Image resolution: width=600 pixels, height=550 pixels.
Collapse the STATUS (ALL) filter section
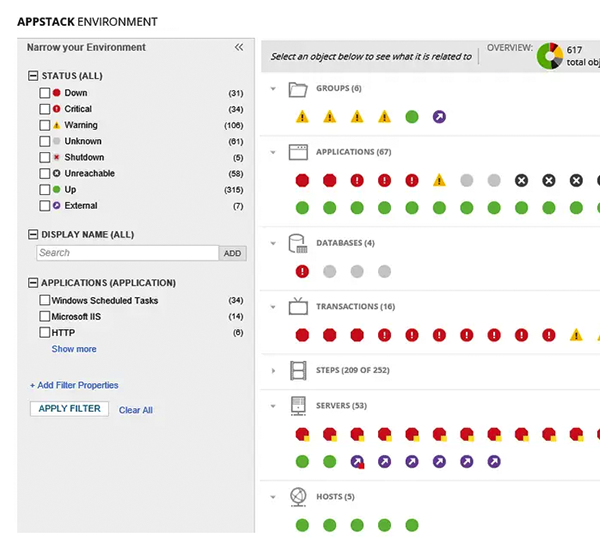tap(33, 75)
